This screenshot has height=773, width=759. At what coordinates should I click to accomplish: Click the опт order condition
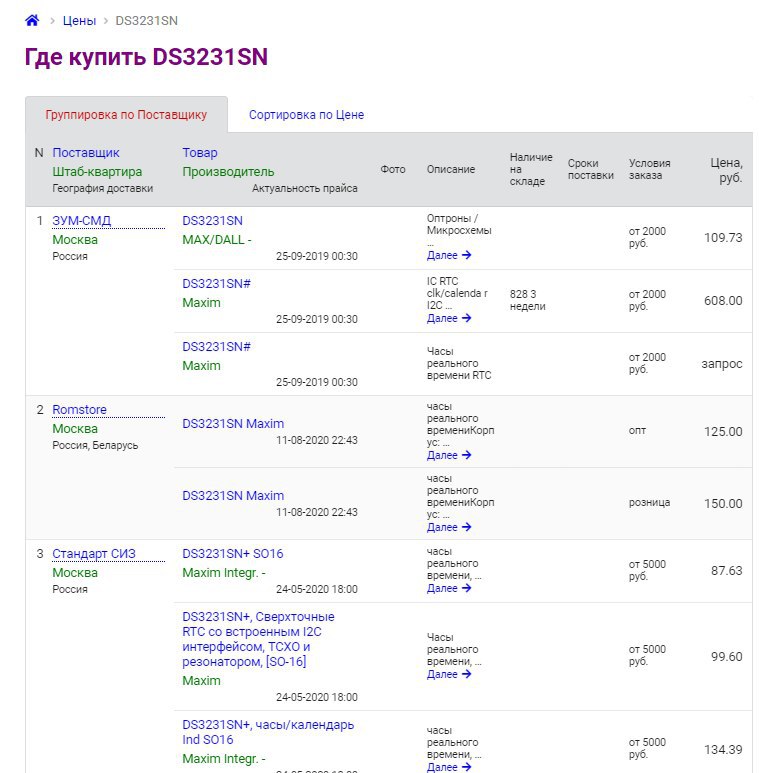[637, 430]
